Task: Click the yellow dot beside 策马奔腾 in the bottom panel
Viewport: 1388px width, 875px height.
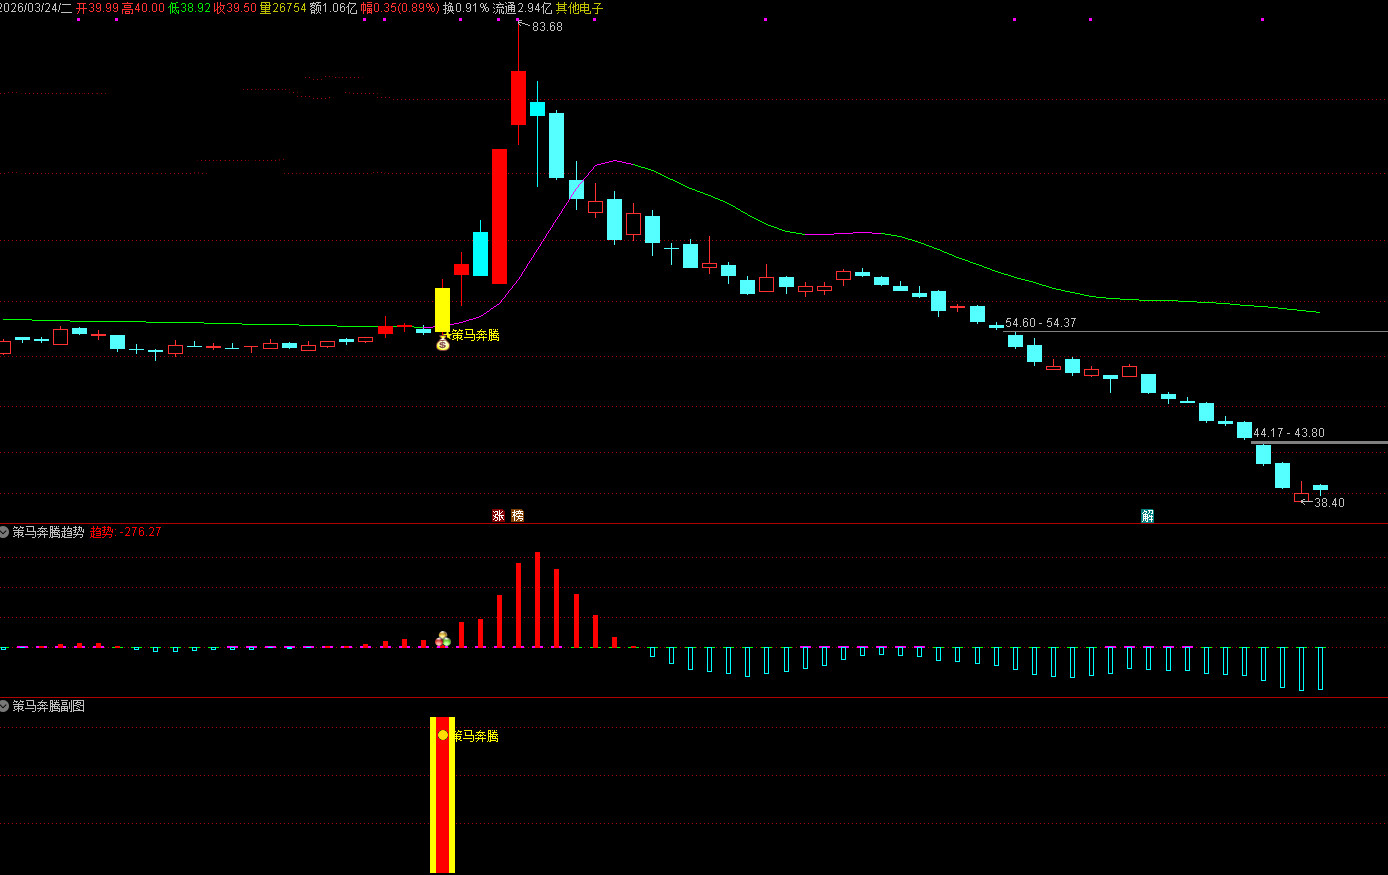Action: point(443,735)
